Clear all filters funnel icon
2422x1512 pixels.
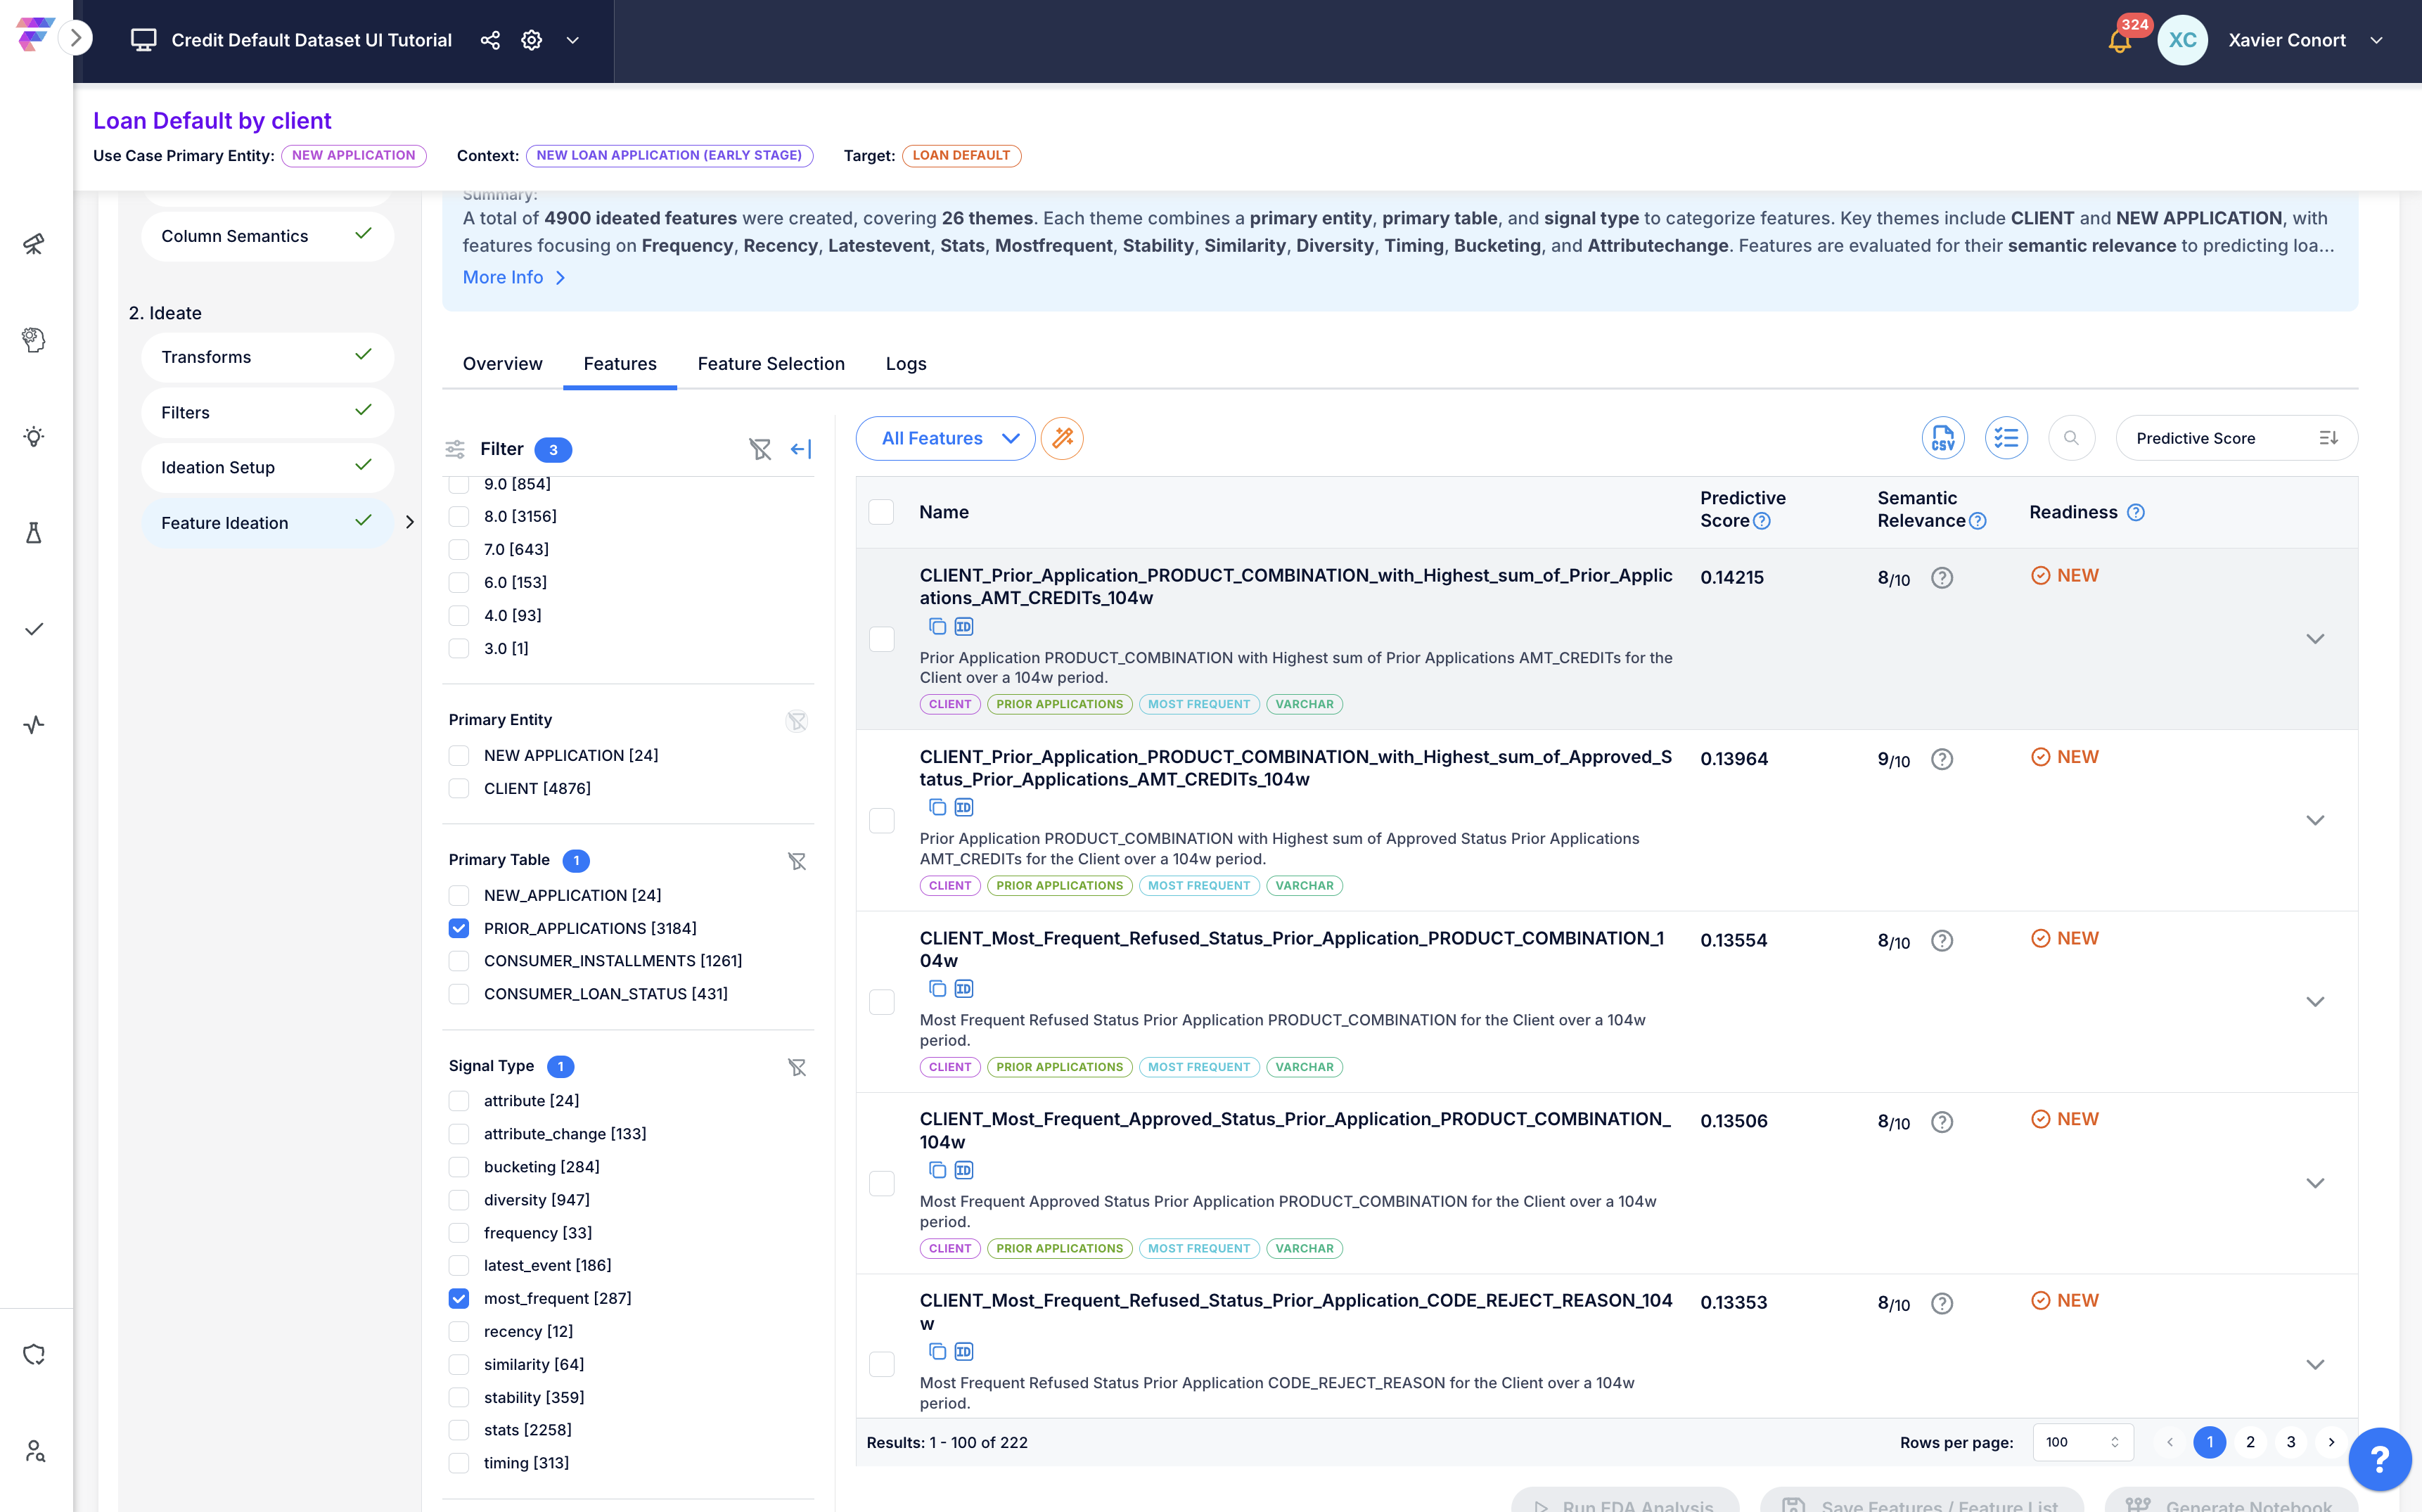pyautogui.click(x=760, y=449)
